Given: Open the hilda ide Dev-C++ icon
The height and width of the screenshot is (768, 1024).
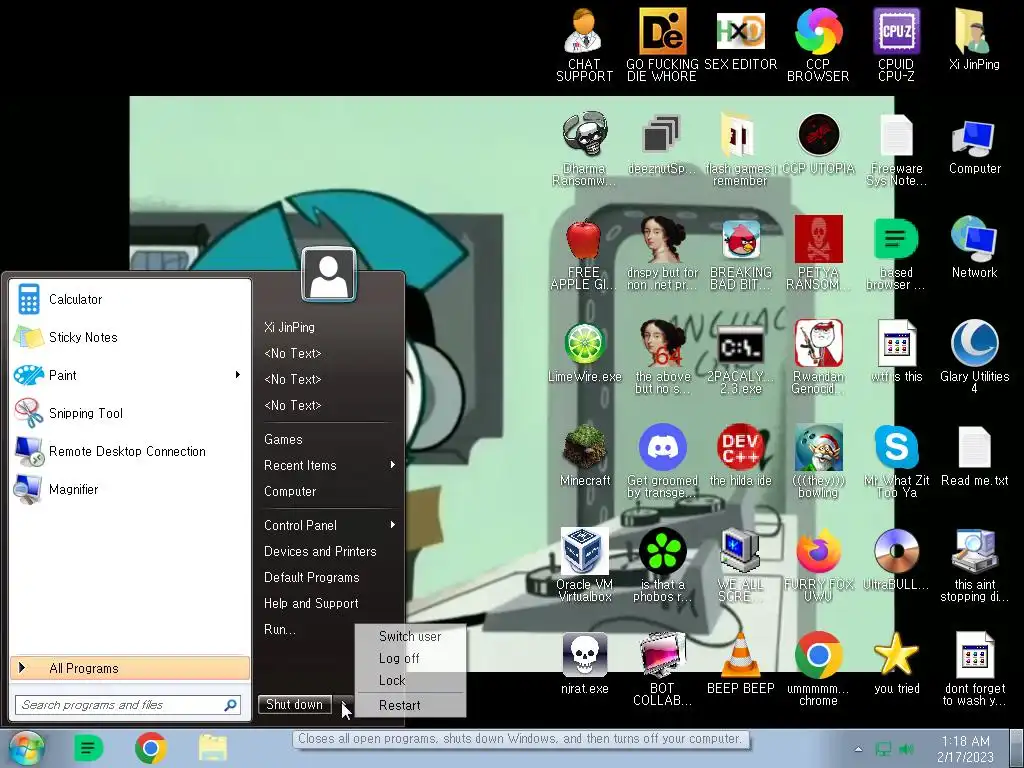Looking at the screenshot, I should 740,456.
